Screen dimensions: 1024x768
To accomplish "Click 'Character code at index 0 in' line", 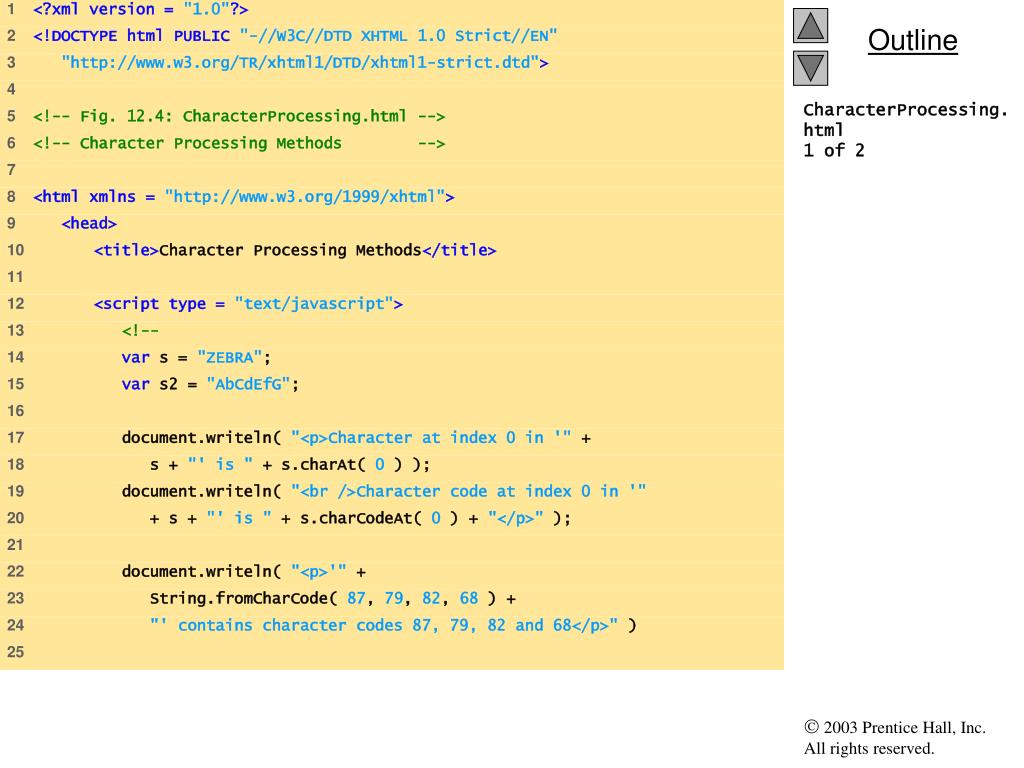I will (x=384, y=491).
